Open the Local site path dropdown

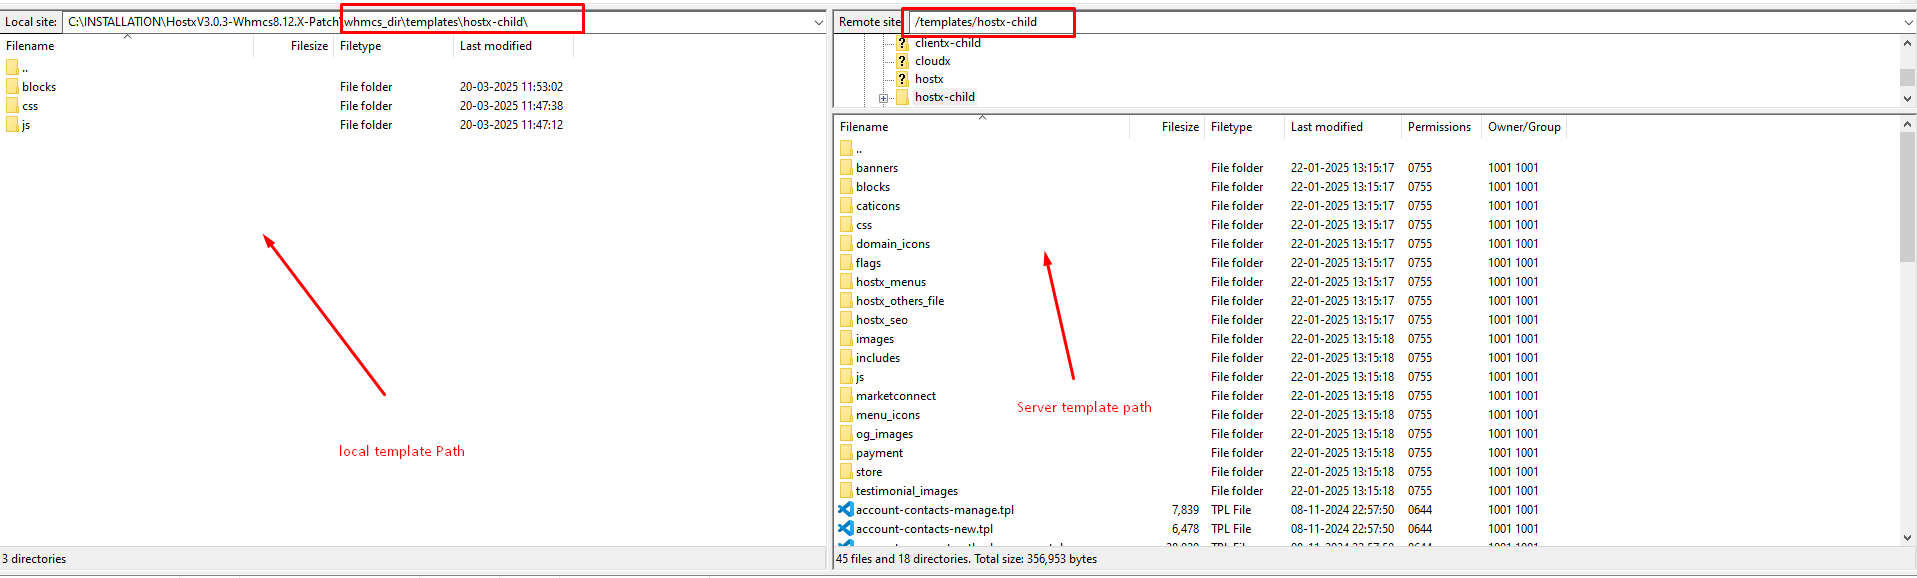[818, 22]
